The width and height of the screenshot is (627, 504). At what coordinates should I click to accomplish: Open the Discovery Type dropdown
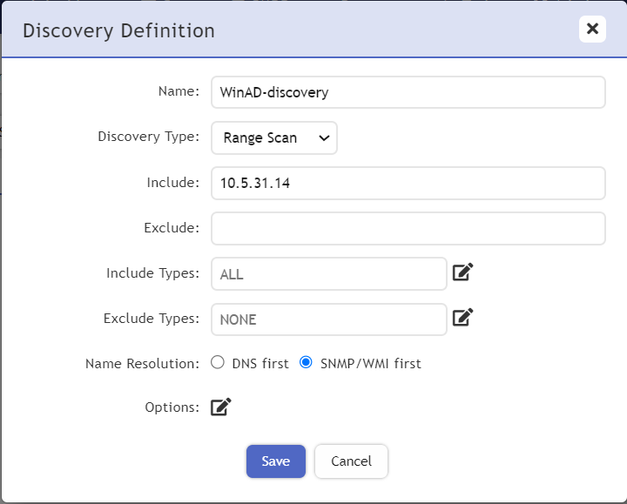[x=274, y=138]
